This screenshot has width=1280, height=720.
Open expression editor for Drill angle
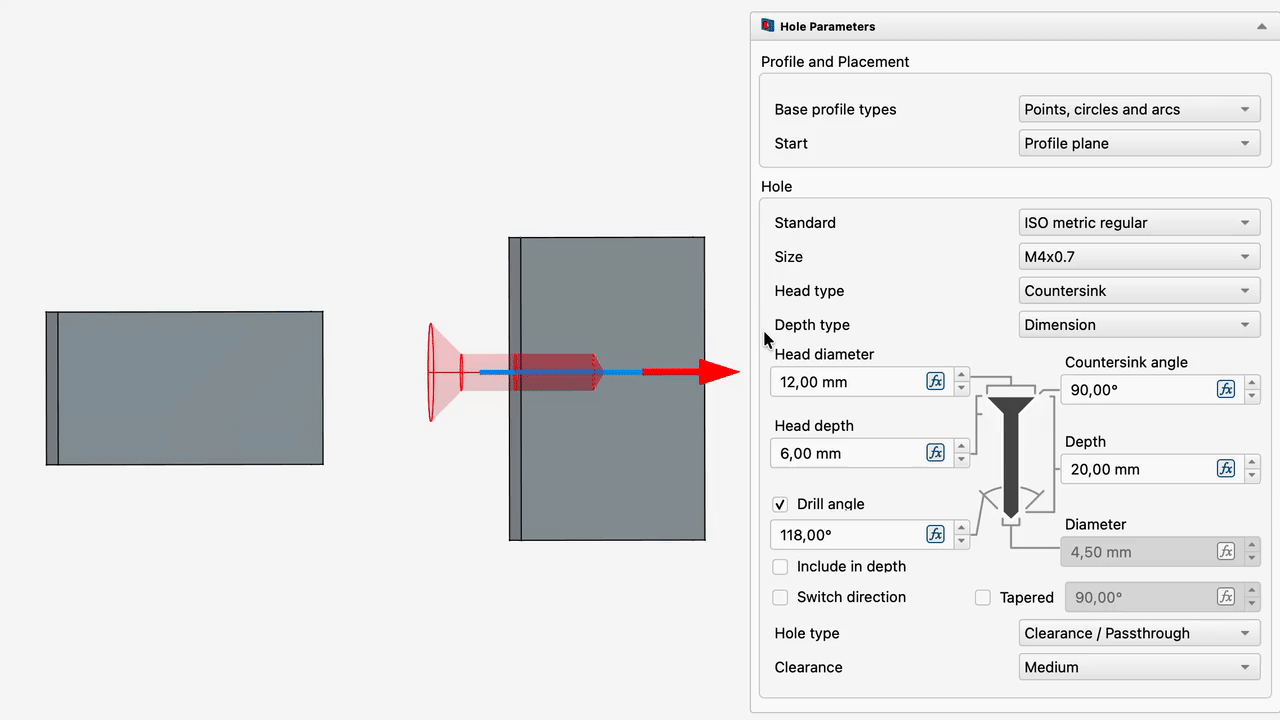point(935,534)
